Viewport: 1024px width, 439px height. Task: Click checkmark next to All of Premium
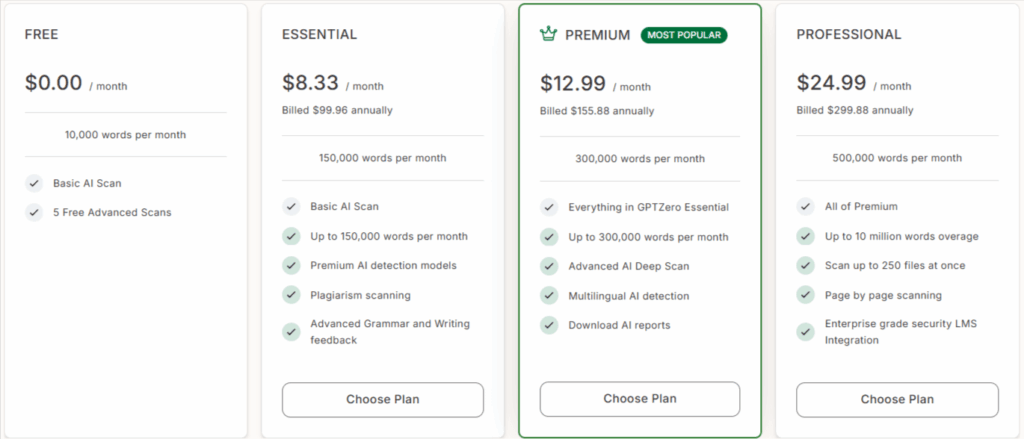click(805, 206)
